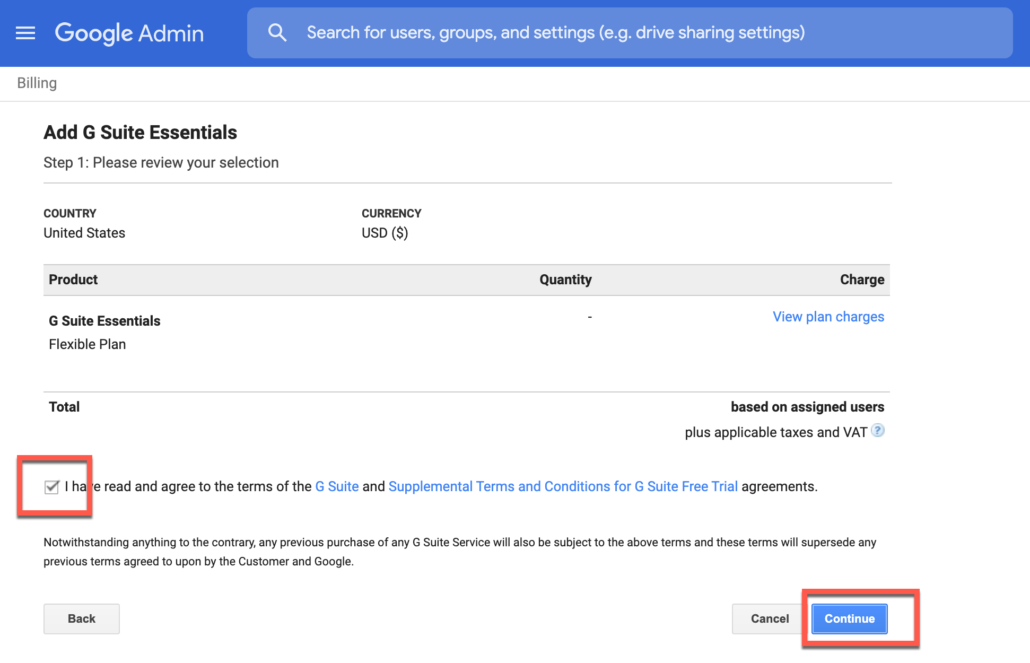Click the Continue button
The image size is (1030, 663).
[849, 619]
